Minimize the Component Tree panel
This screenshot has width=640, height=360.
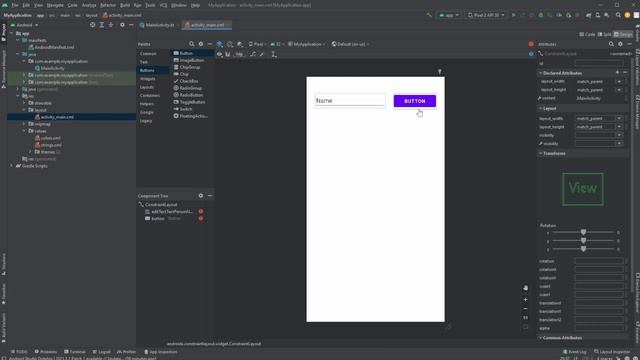tap(210, 196)
